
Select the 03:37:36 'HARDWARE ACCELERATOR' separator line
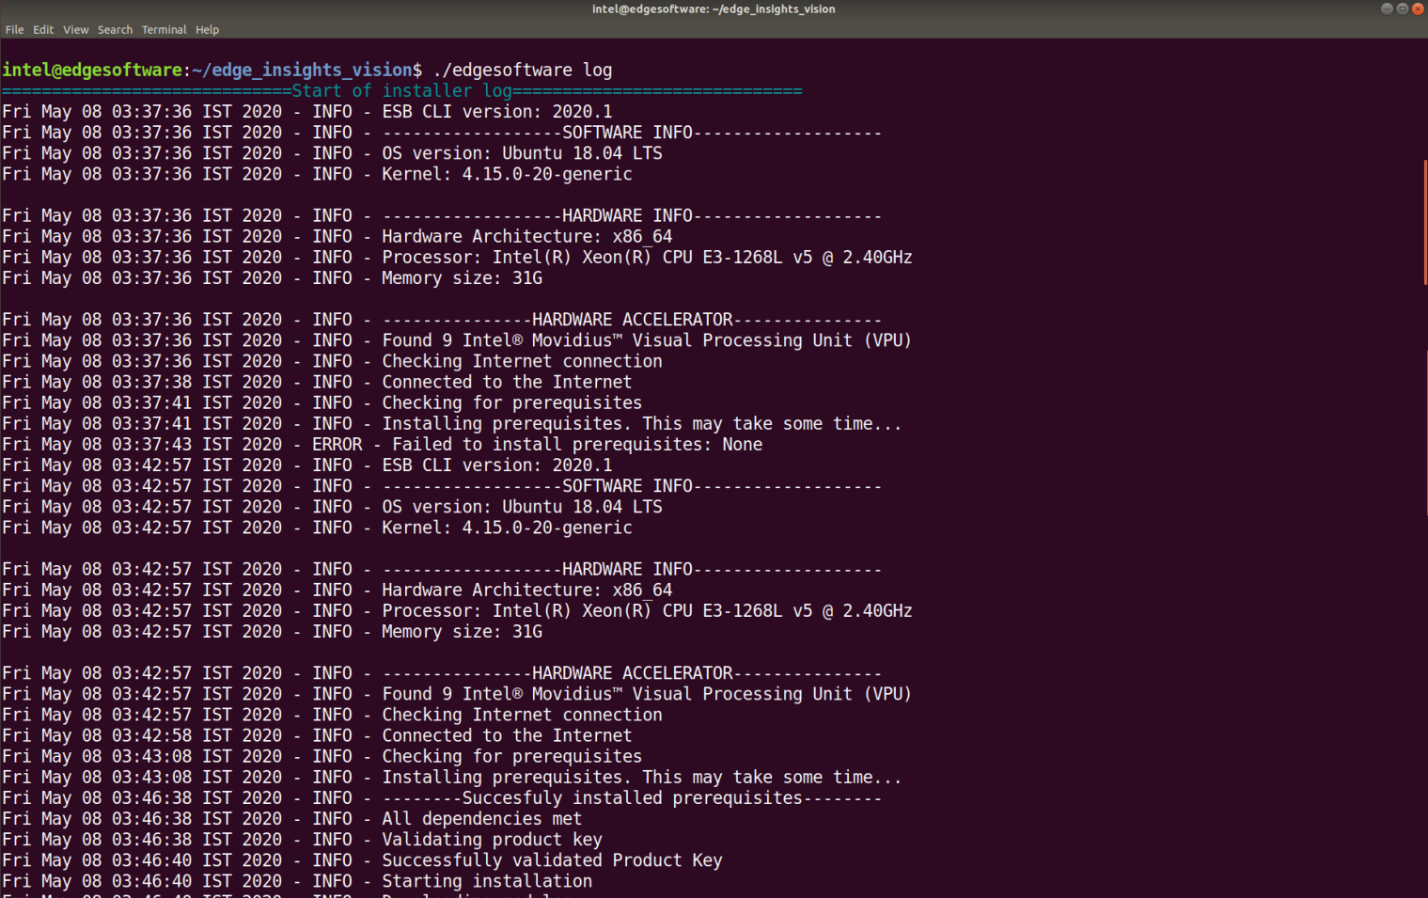click(x=442, y=320)
